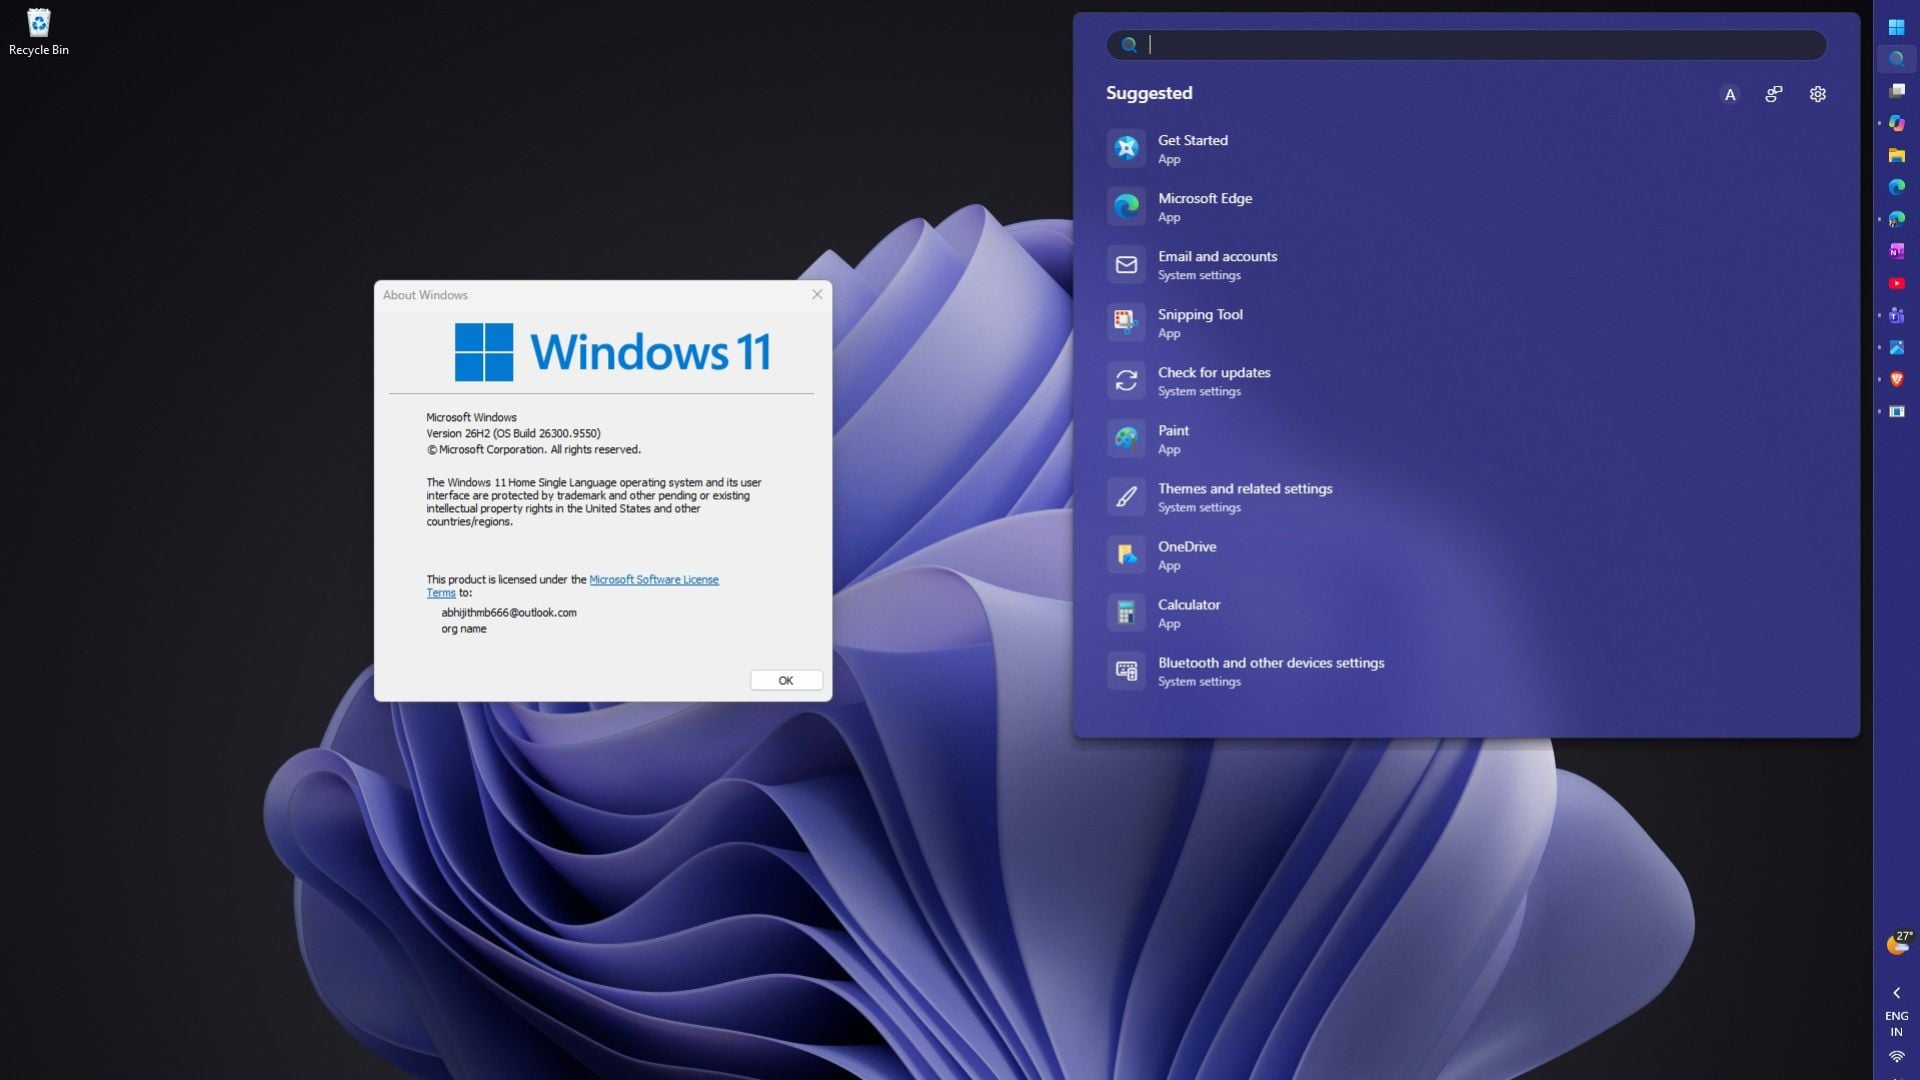Launch Microsoft 365 Copilot from taskbar

pyautogui.click(x=1896, y=123)
